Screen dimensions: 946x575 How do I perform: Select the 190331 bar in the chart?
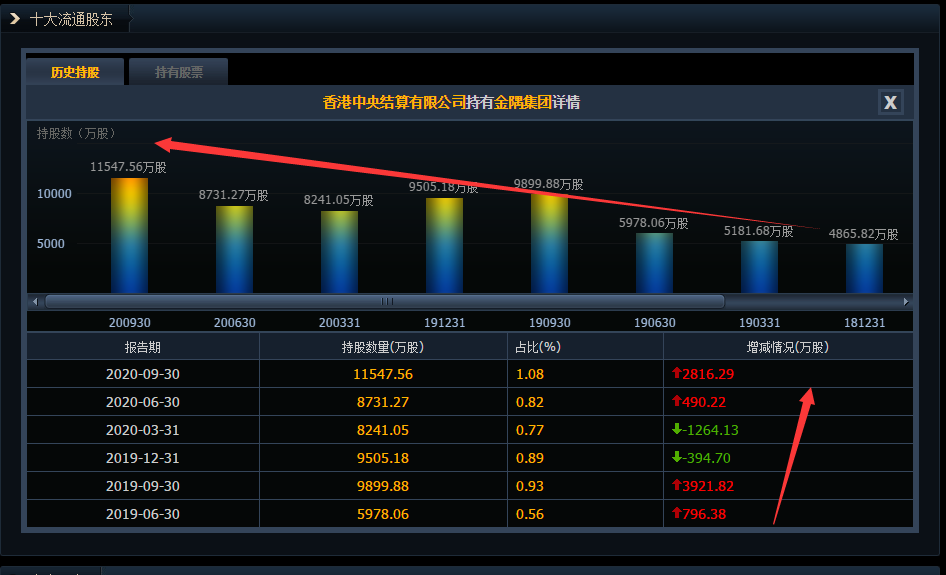(x=759, y=267)
